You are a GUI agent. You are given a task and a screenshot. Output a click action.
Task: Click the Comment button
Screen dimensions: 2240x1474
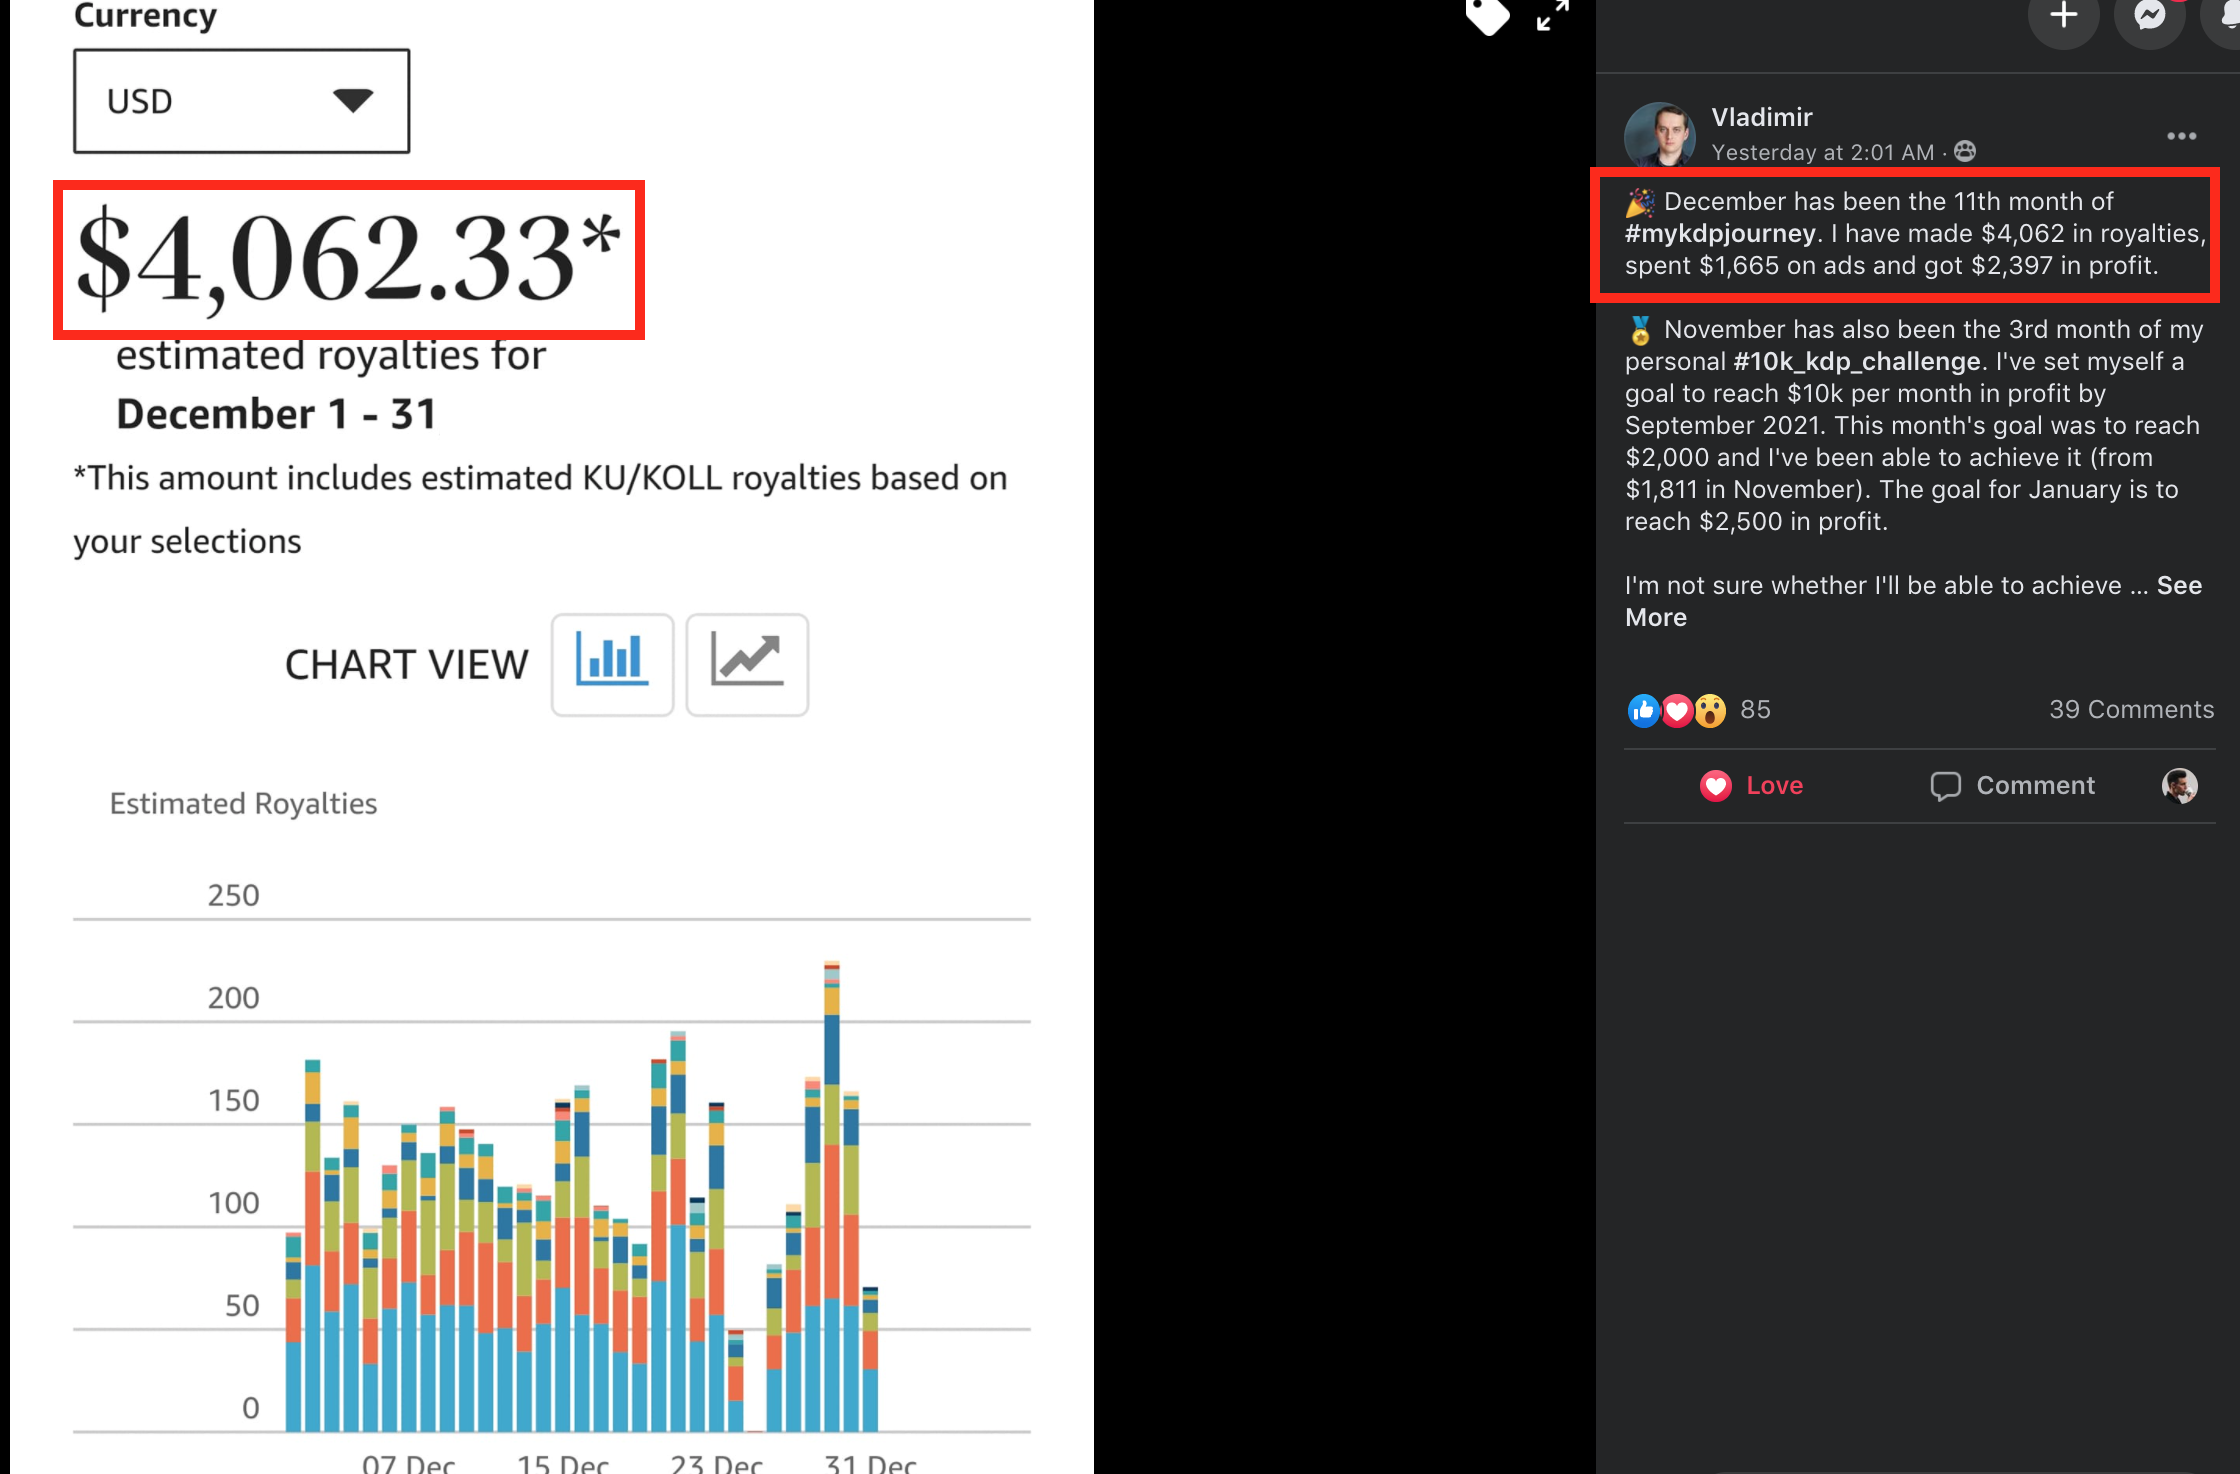(2012, 786)
